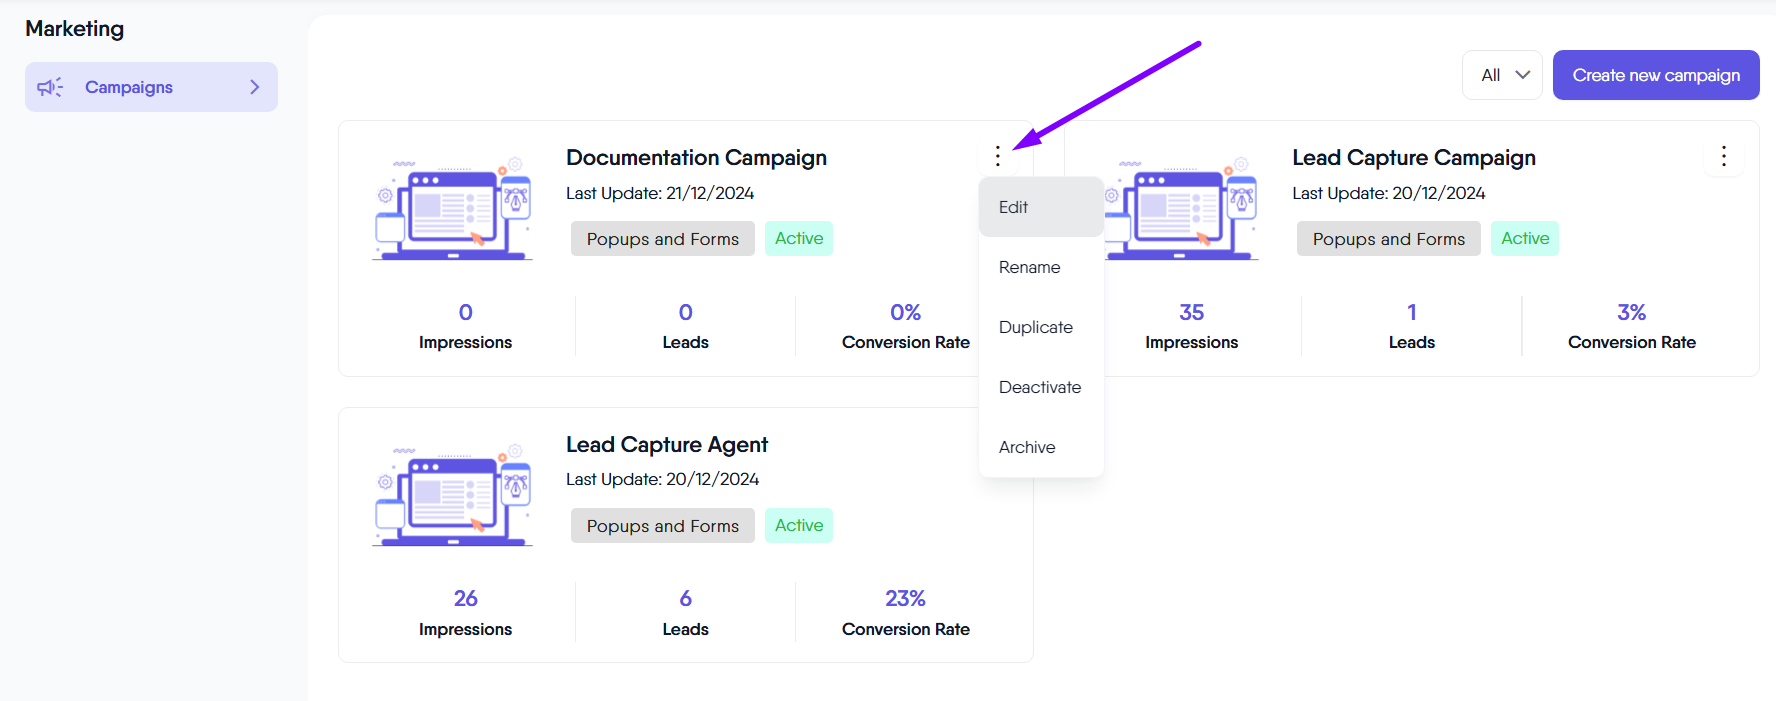Click the 23% Conversion Rate stat

tap(905, 611)
